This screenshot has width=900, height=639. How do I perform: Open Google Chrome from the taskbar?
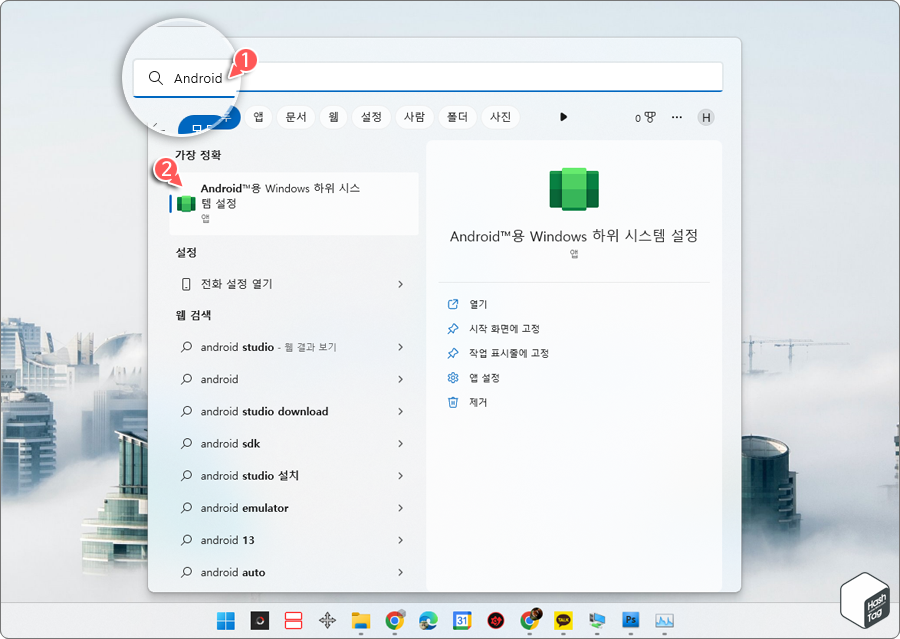coord(394,620)
